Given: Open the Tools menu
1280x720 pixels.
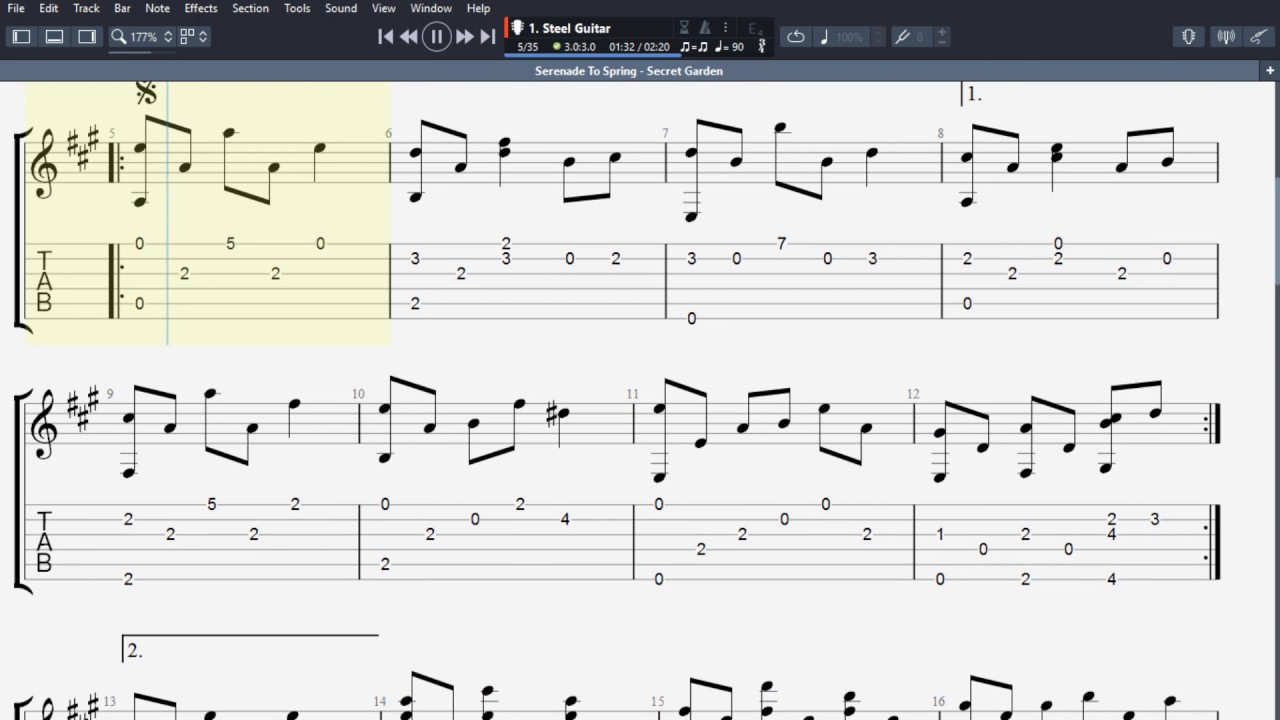Looking at the screenshot, I should pyautogui.click(x=297, y=8).
